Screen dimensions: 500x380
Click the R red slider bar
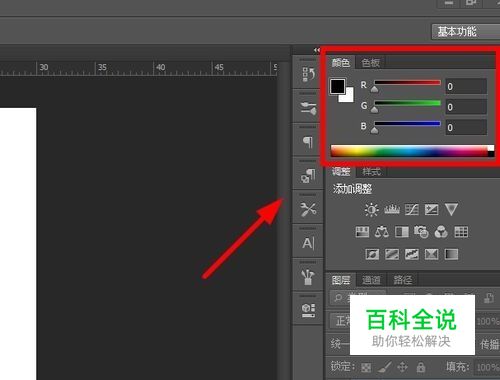click(407, 82)
